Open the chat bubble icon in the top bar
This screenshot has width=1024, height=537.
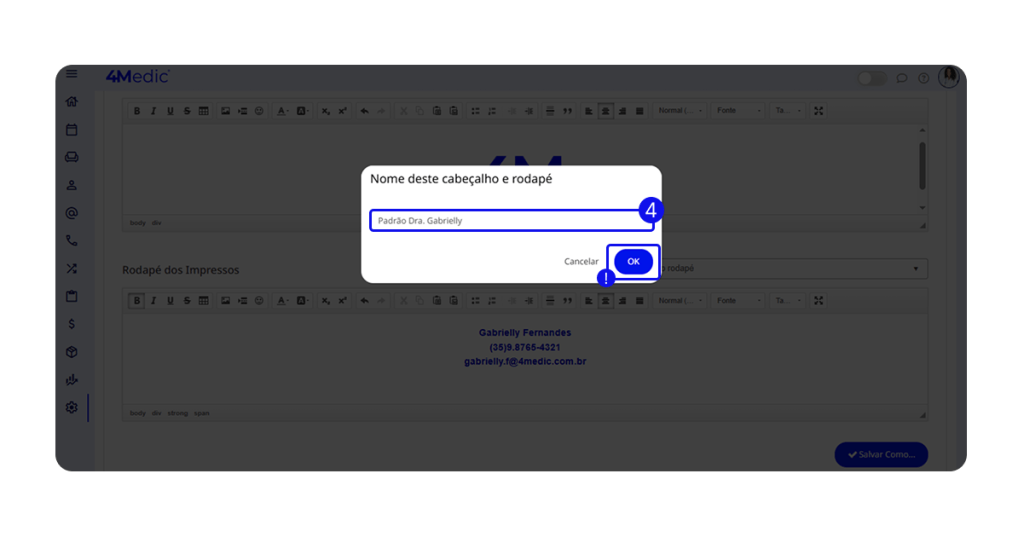coord(901,78)
